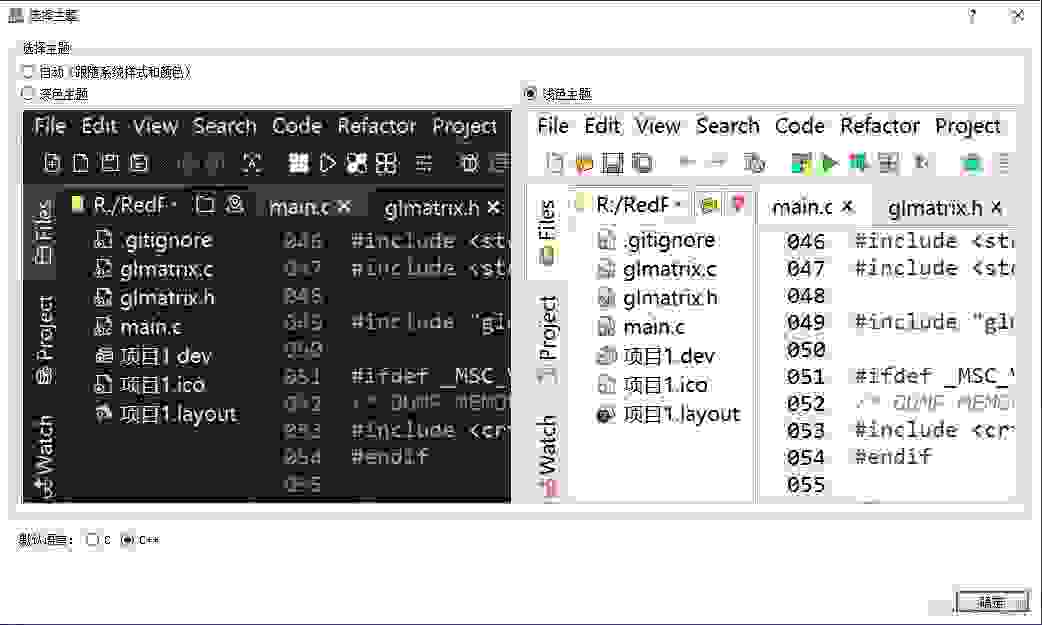
Task: Click green run arrow in light preview toolbar
Action: point(829,163)
